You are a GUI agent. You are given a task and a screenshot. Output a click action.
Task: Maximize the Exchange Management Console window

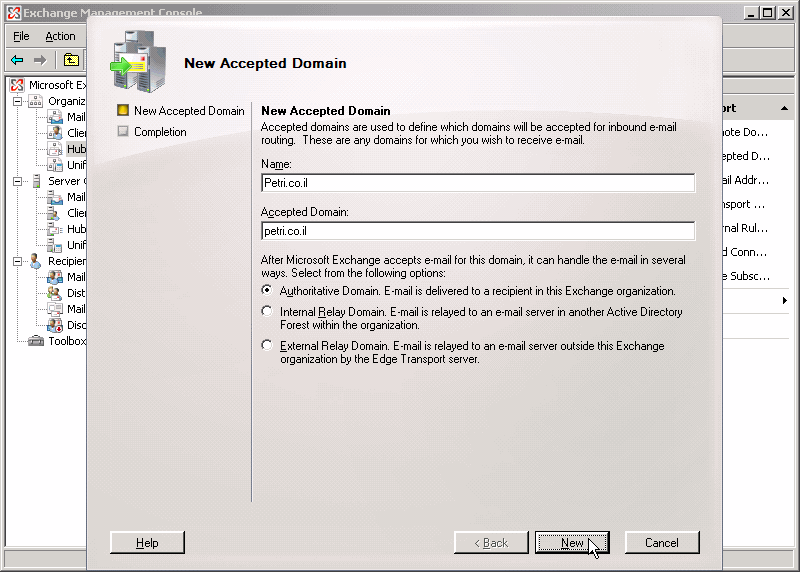767,13
